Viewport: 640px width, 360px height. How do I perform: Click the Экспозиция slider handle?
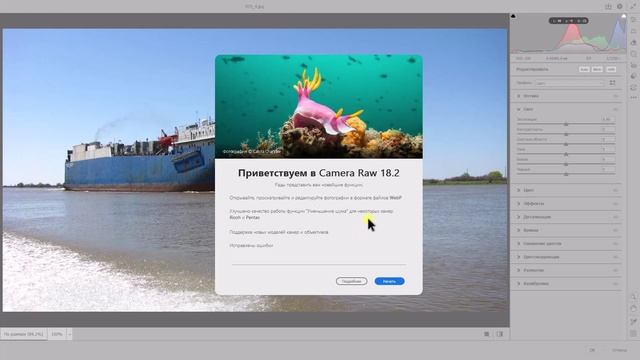566,124
